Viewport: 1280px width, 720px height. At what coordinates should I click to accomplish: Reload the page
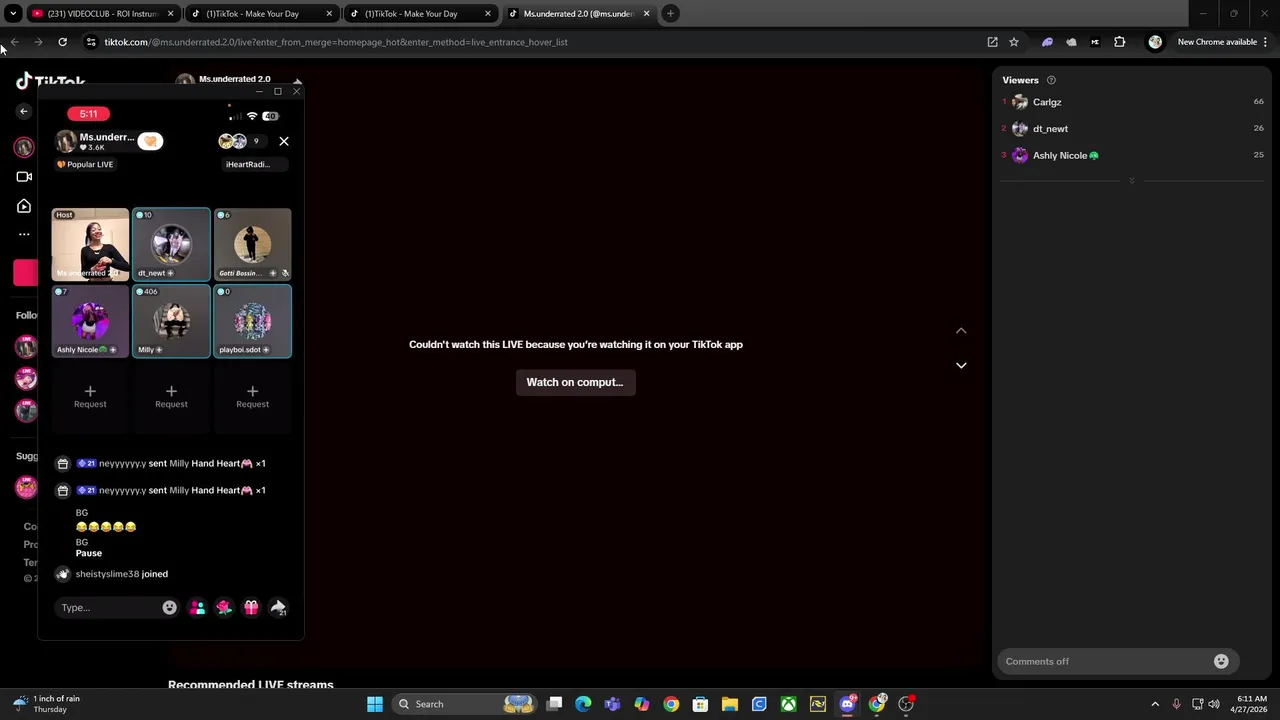tap(62, 42)
